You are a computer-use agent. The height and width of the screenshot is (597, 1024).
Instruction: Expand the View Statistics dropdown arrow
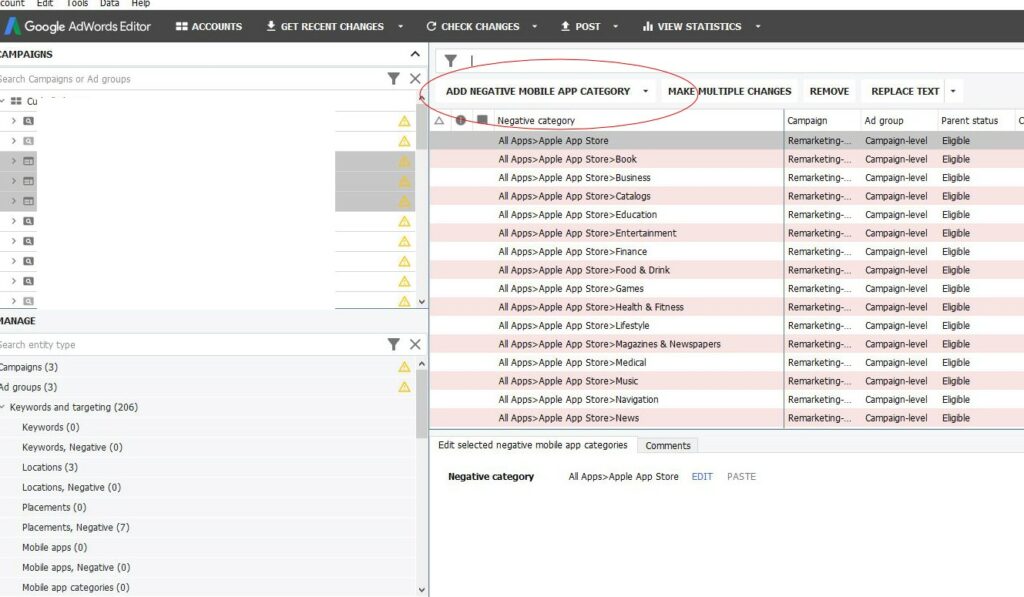click(x=758, y=26)
